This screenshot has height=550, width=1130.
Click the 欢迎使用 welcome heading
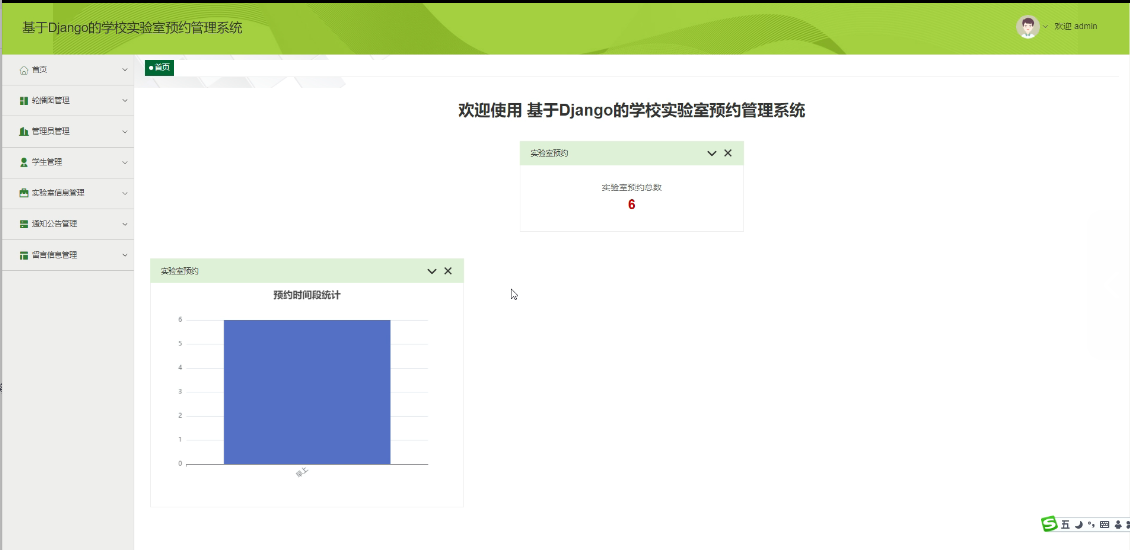tap(632, 110)
